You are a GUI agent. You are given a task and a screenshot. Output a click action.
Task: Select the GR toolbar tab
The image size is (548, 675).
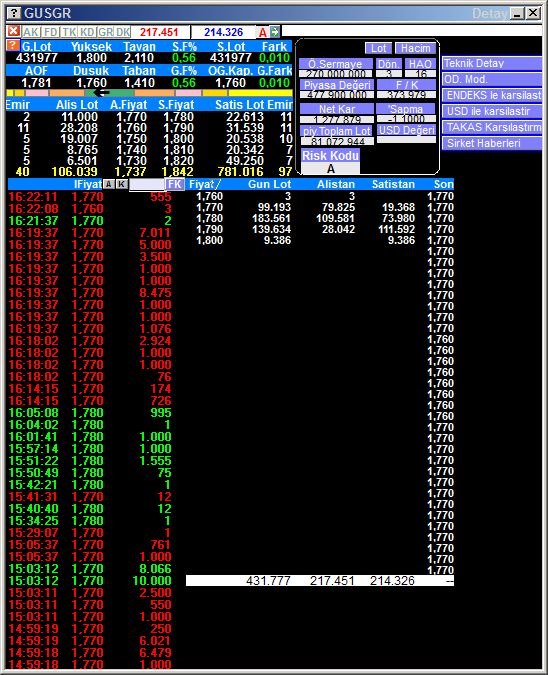(105, 32)
